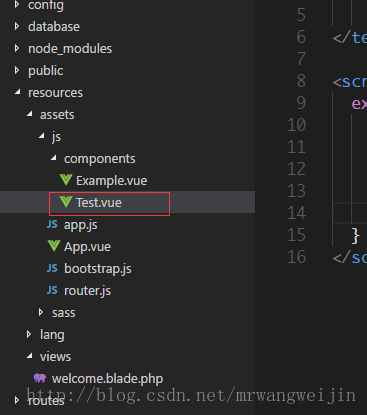Image resolution: width=367 pixels, height=415 pixels.
Task: Select the resources folder label
Action: tap(55, 93)
